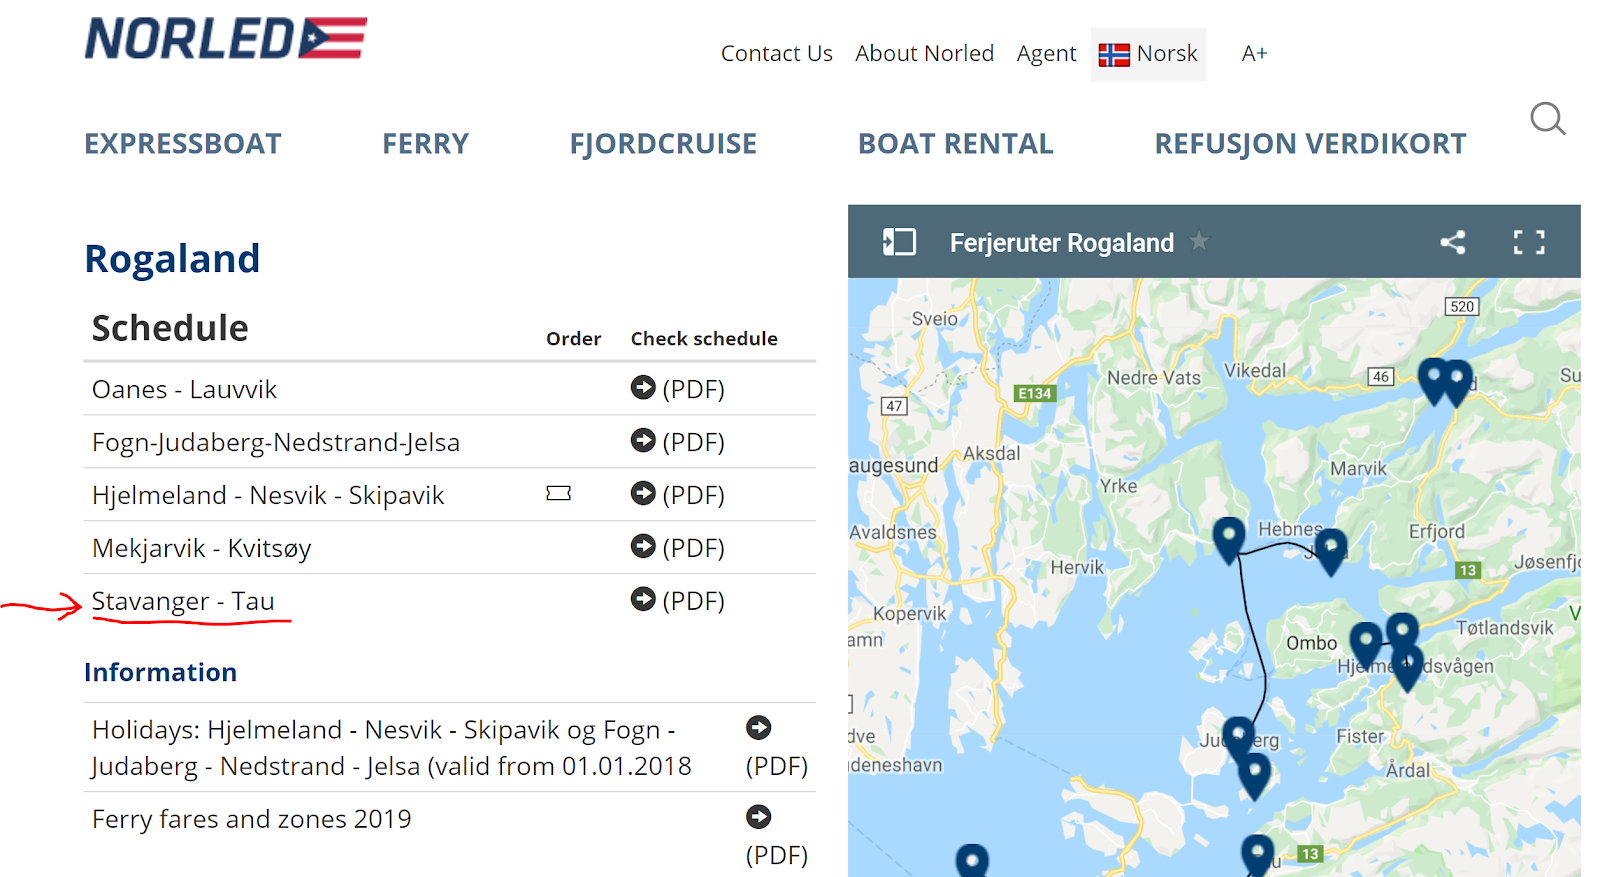Open the About Norled link
The image size is (1600, 877).
tap(924, 54)
